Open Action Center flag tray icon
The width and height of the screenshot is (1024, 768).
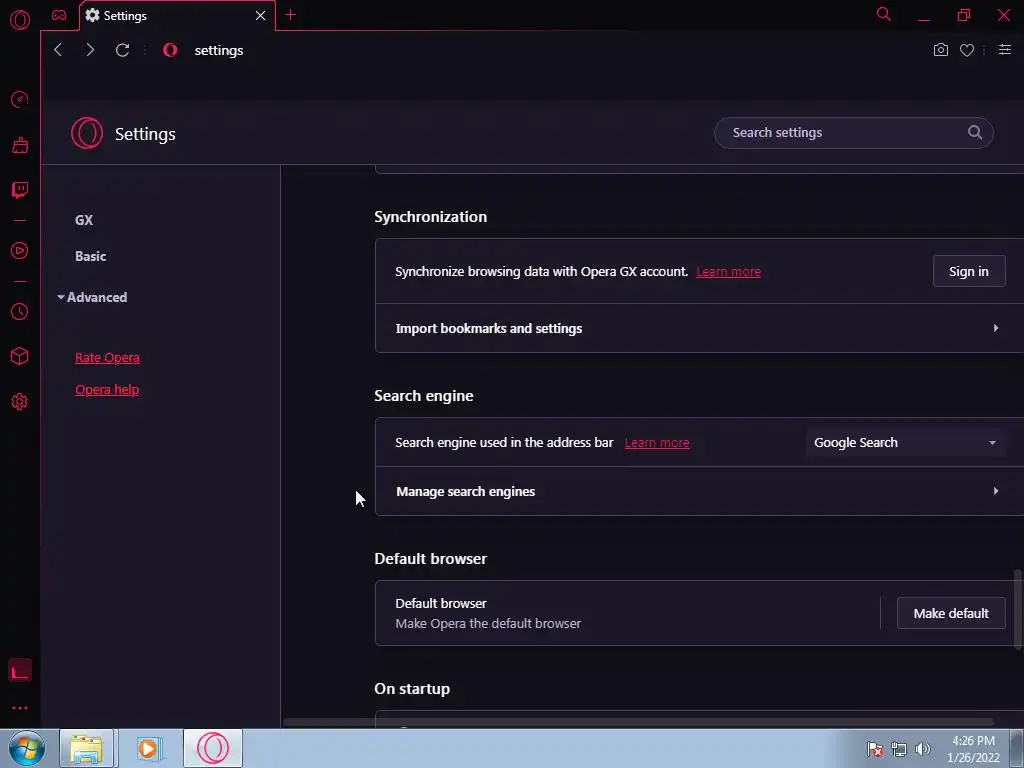[x=874, y=749]
